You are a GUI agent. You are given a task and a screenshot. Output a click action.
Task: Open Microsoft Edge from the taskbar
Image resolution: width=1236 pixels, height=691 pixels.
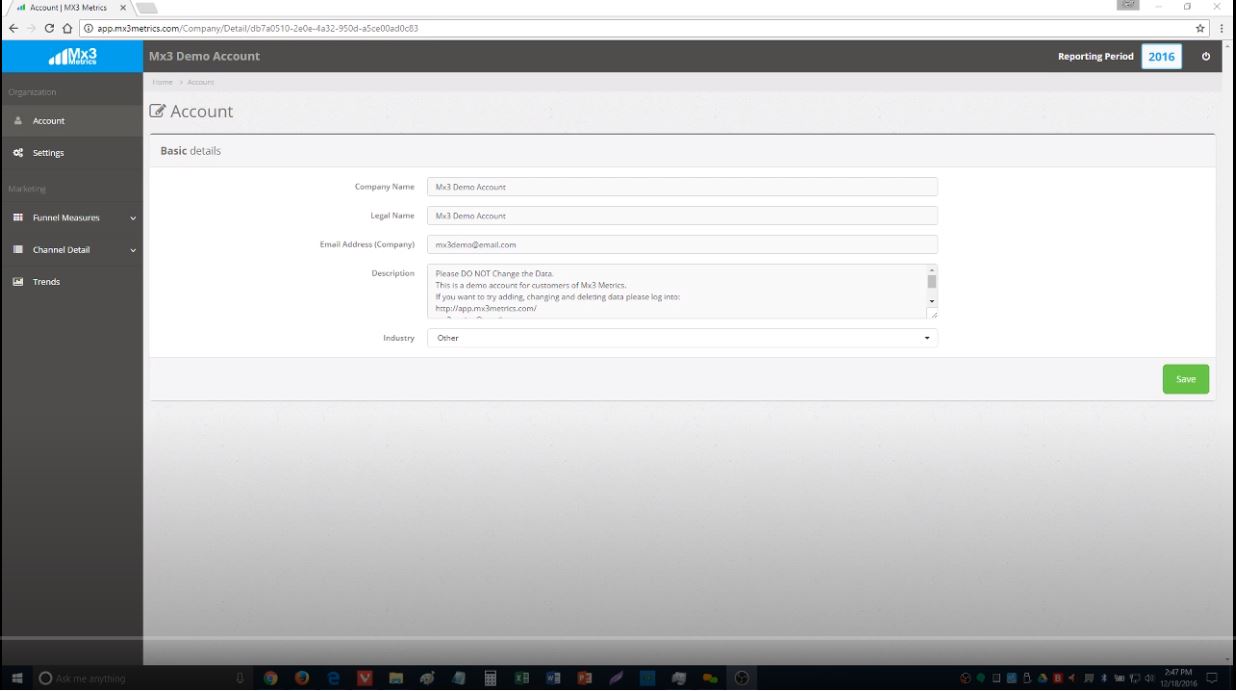point(333,678)
